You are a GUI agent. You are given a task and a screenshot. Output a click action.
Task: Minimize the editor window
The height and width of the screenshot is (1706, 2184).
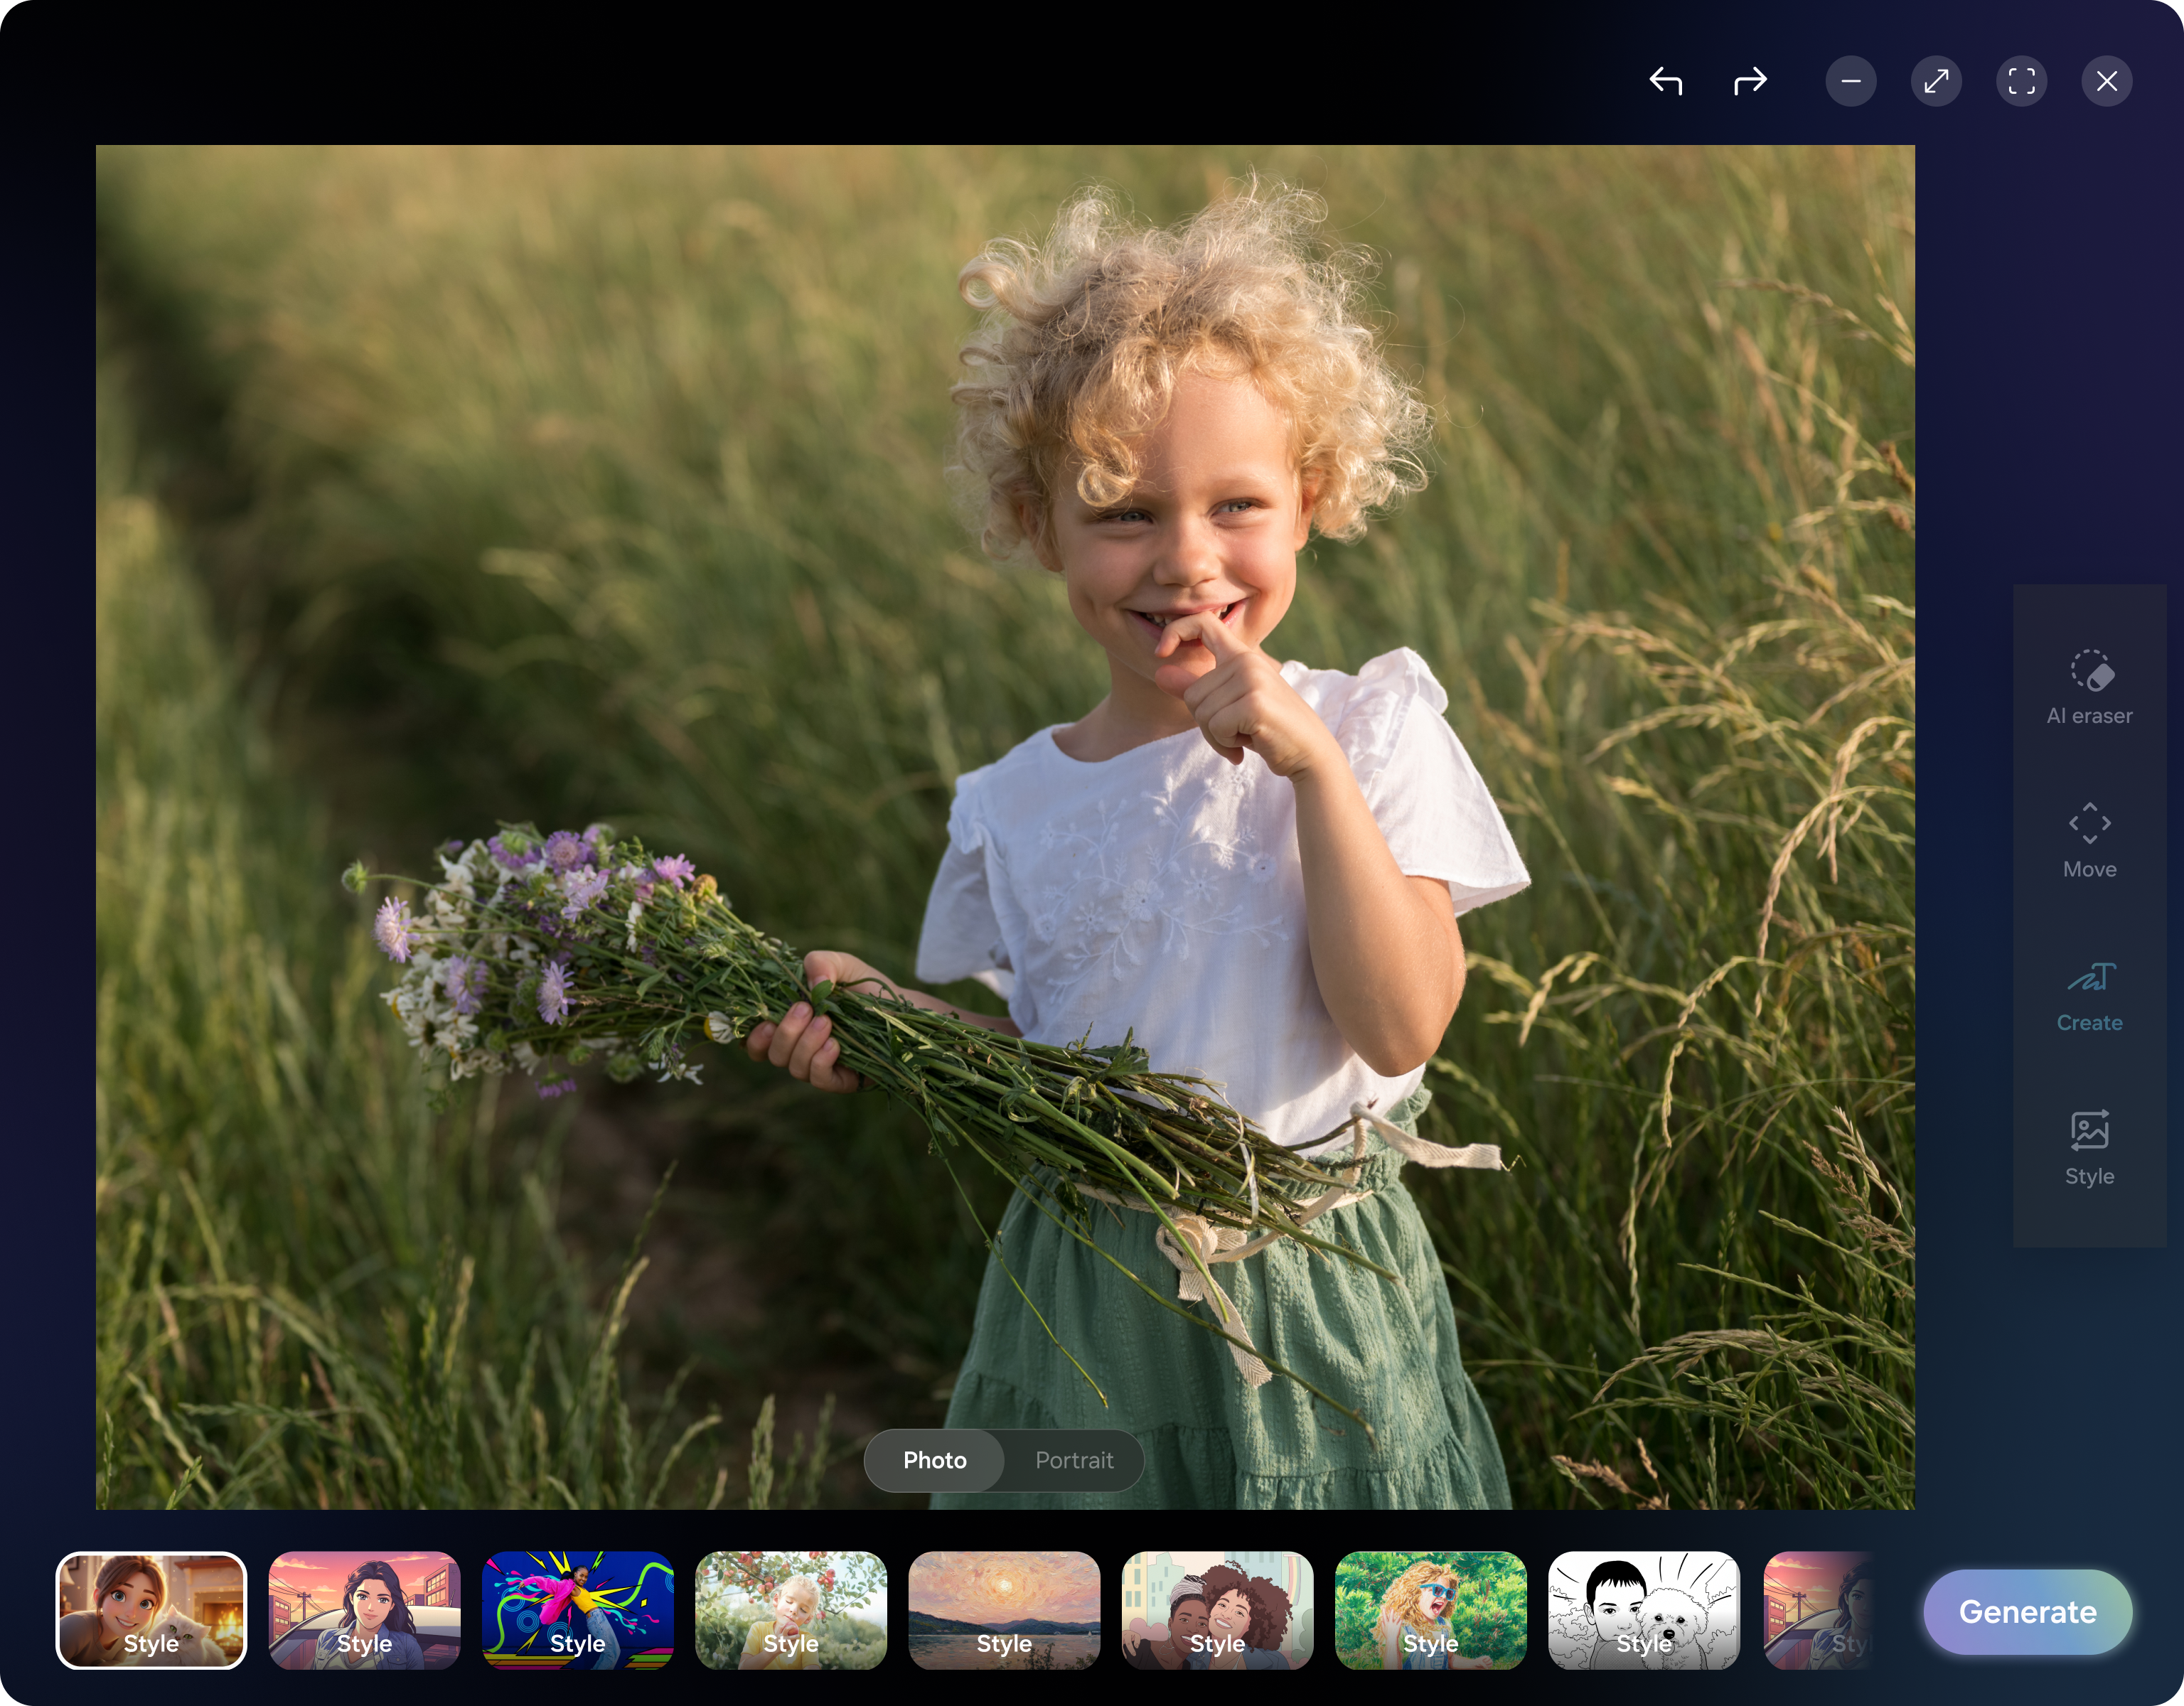coord(1851,81)
